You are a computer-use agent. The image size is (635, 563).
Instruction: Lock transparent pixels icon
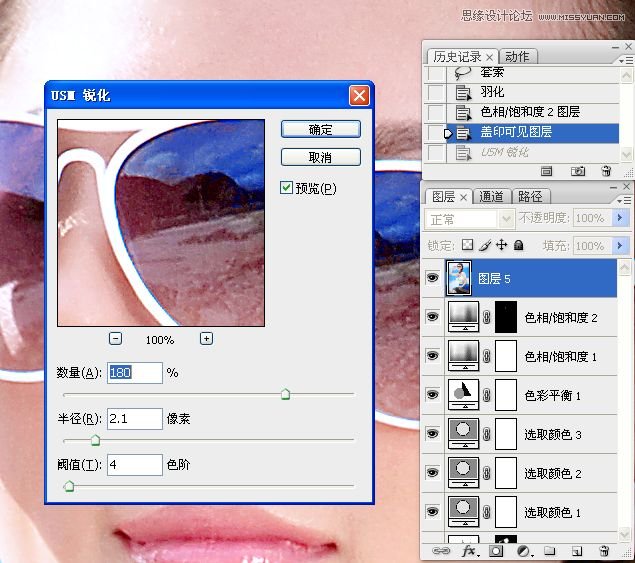coord(468,245)
